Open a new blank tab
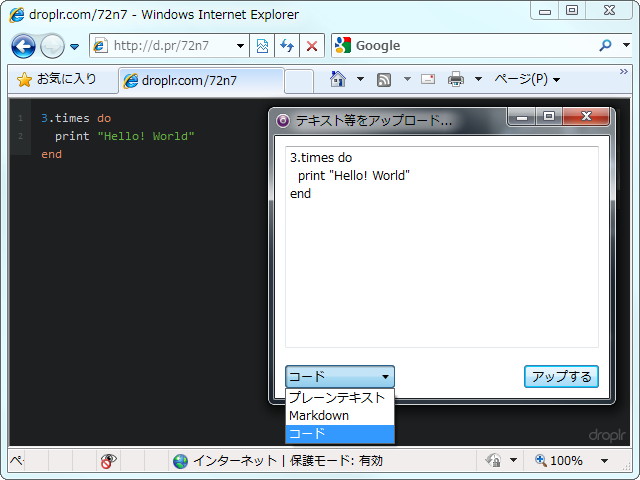Screen dimensions: 640x480 coord(299,81)
